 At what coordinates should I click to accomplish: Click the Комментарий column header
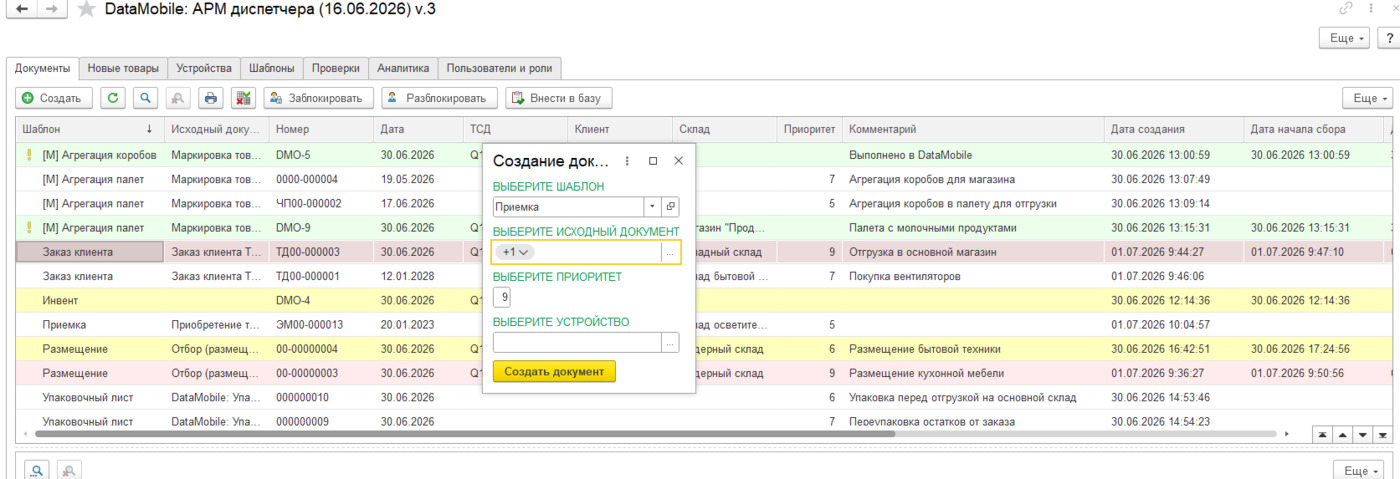pos(973,129)
